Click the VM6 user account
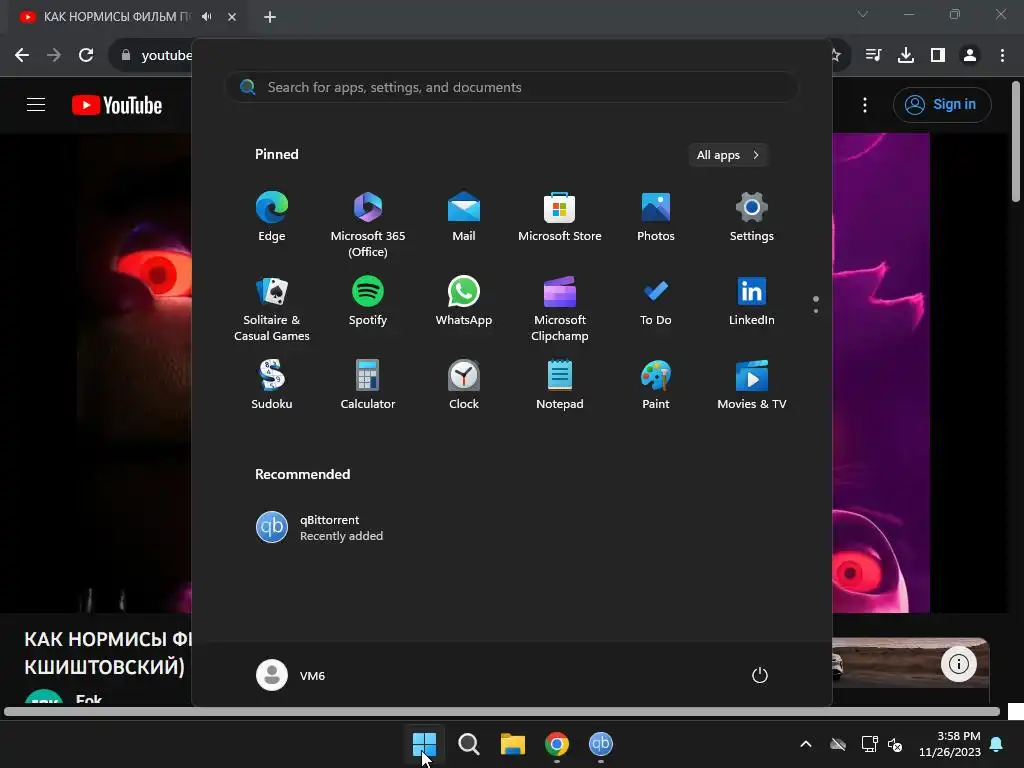The height and width of the screenshot is (768, 1024). pyautogui.click(x=291, y=675)
